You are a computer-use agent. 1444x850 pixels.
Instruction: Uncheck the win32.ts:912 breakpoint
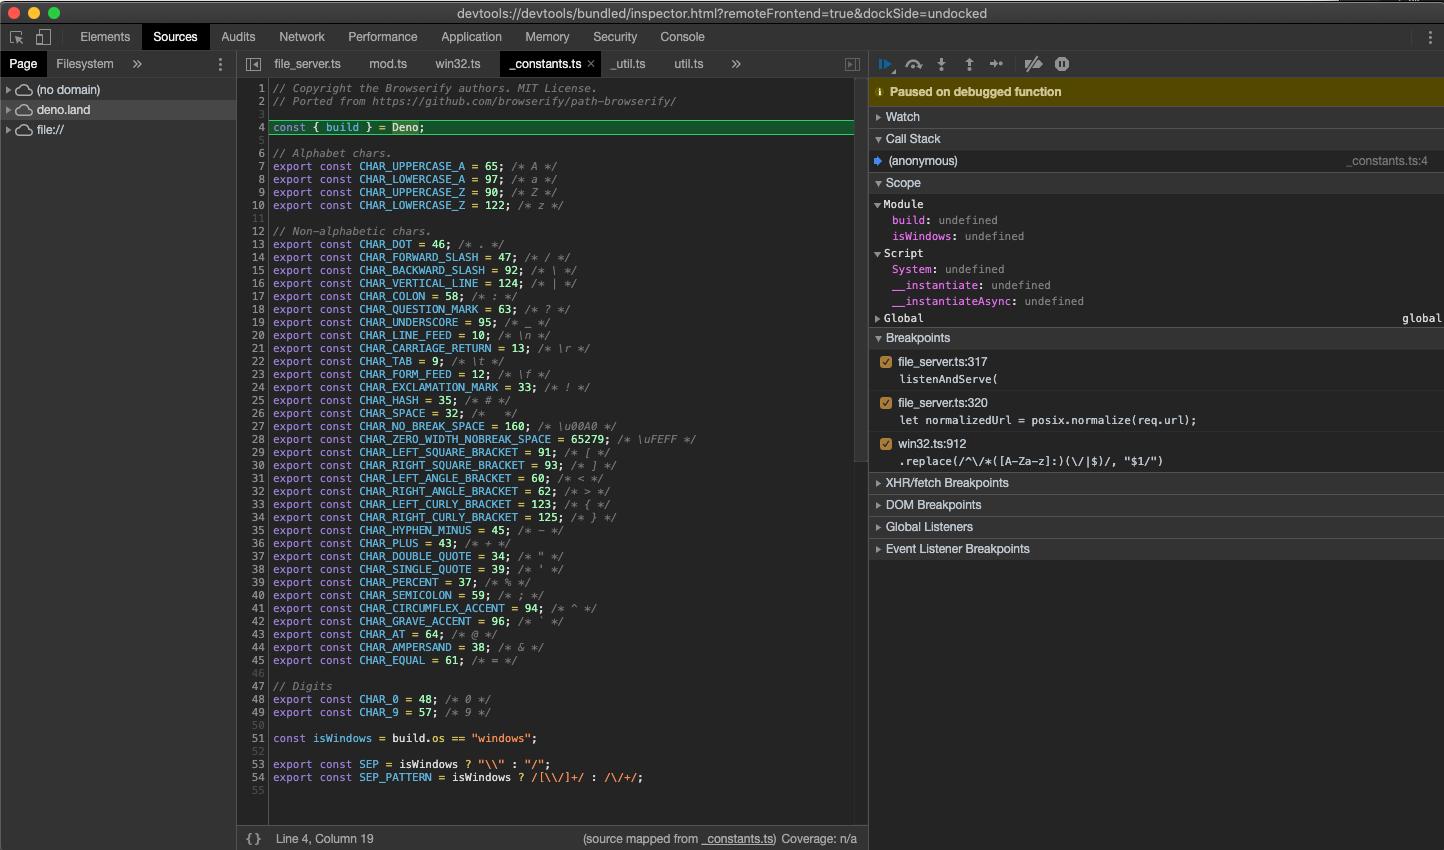coord(884,443)
